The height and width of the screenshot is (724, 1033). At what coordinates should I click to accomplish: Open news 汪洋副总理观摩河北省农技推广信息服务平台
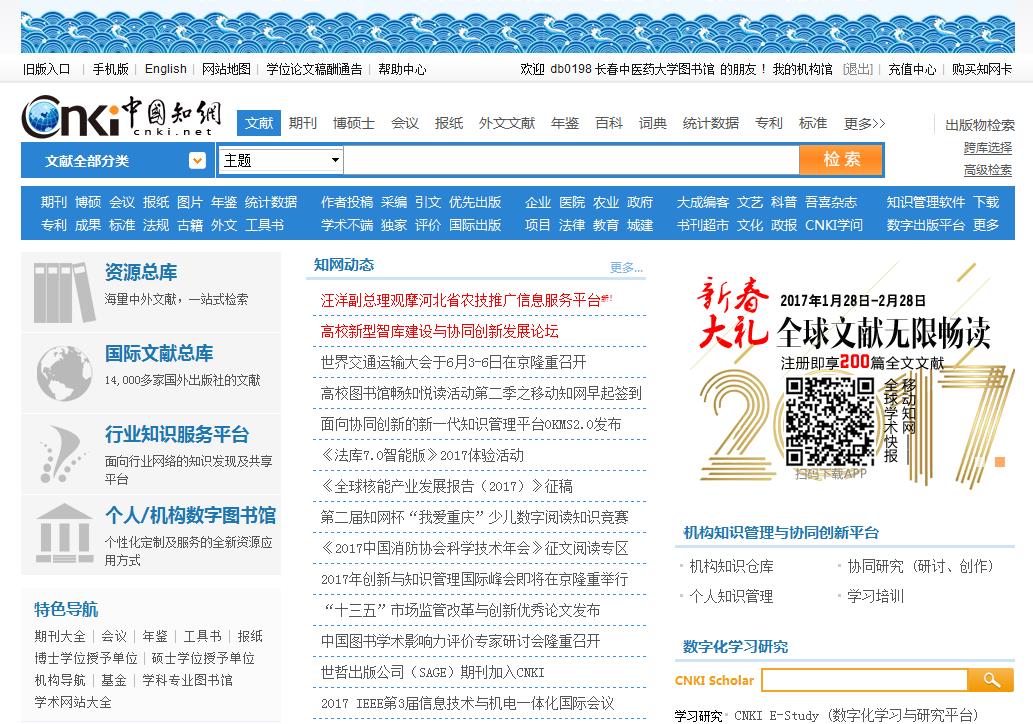coord(461,300)
